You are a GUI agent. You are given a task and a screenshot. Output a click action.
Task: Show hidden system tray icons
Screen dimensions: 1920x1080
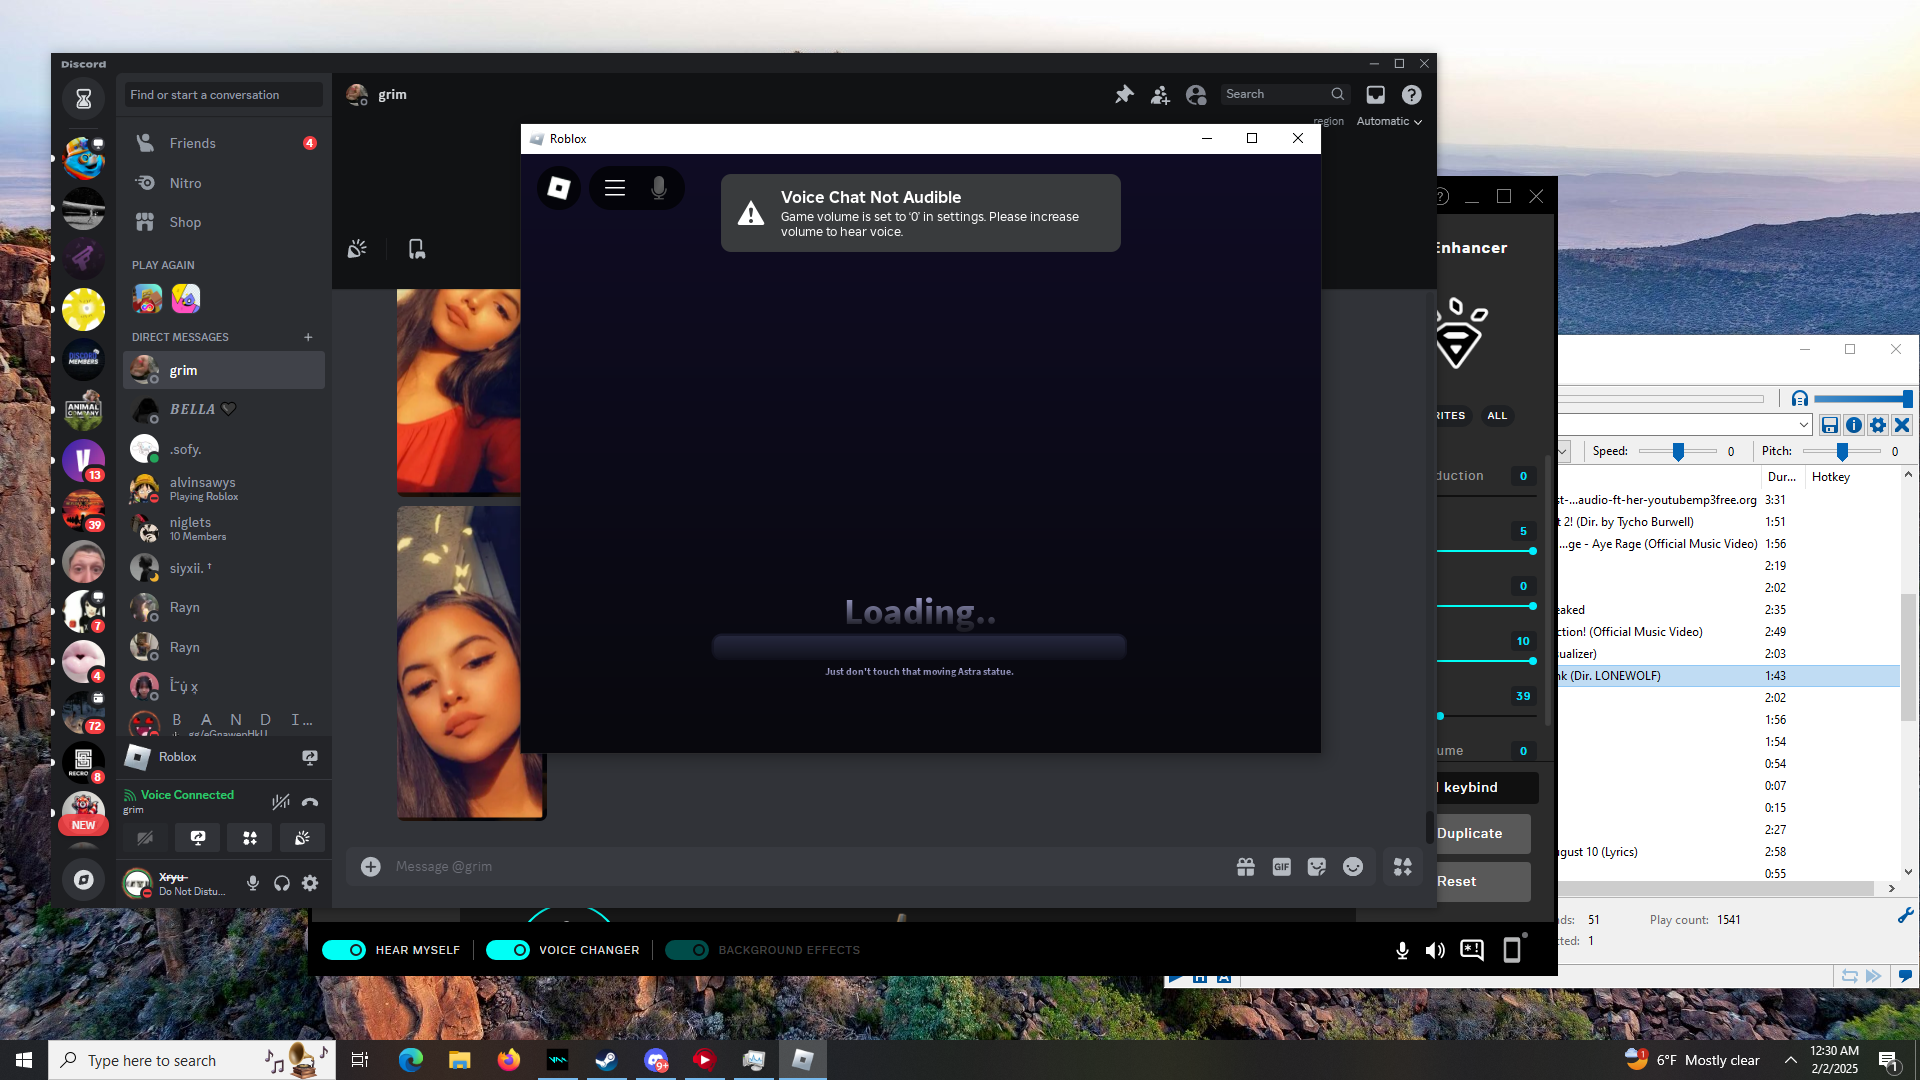point(1790,1060)
